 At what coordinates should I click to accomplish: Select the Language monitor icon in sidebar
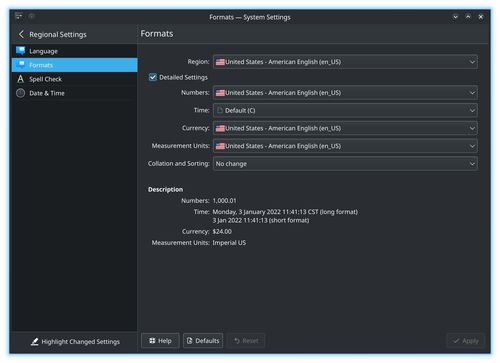(21, 51)
